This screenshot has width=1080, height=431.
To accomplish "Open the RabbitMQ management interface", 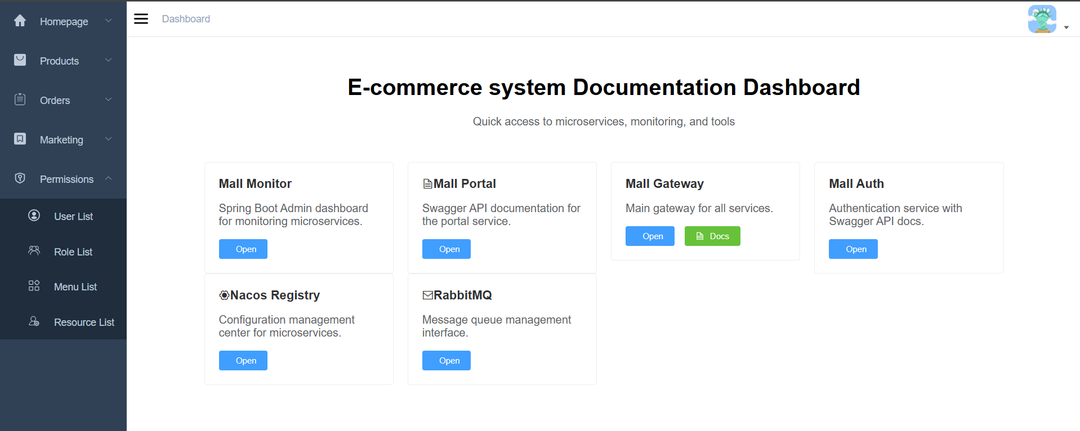I will pyautogui.click(x=446, y=360).
